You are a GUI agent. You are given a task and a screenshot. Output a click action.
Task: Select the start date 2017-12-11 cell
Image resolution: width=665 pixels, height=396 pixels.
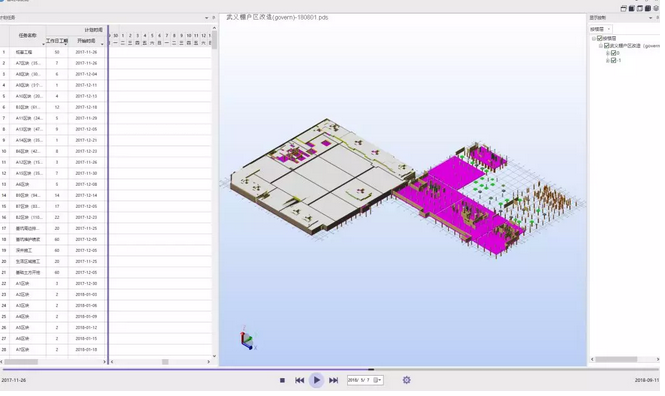click(x=86, y=85)
